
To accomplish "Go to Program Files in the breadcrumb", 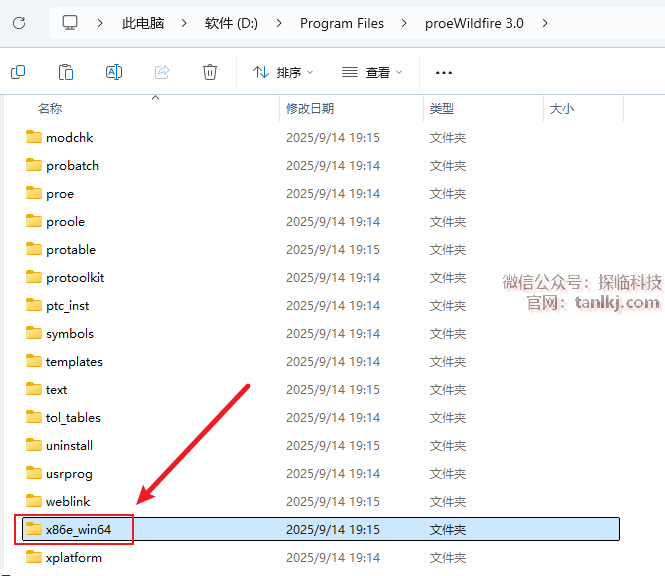I will pyautogui.click(x=342, y=23).
